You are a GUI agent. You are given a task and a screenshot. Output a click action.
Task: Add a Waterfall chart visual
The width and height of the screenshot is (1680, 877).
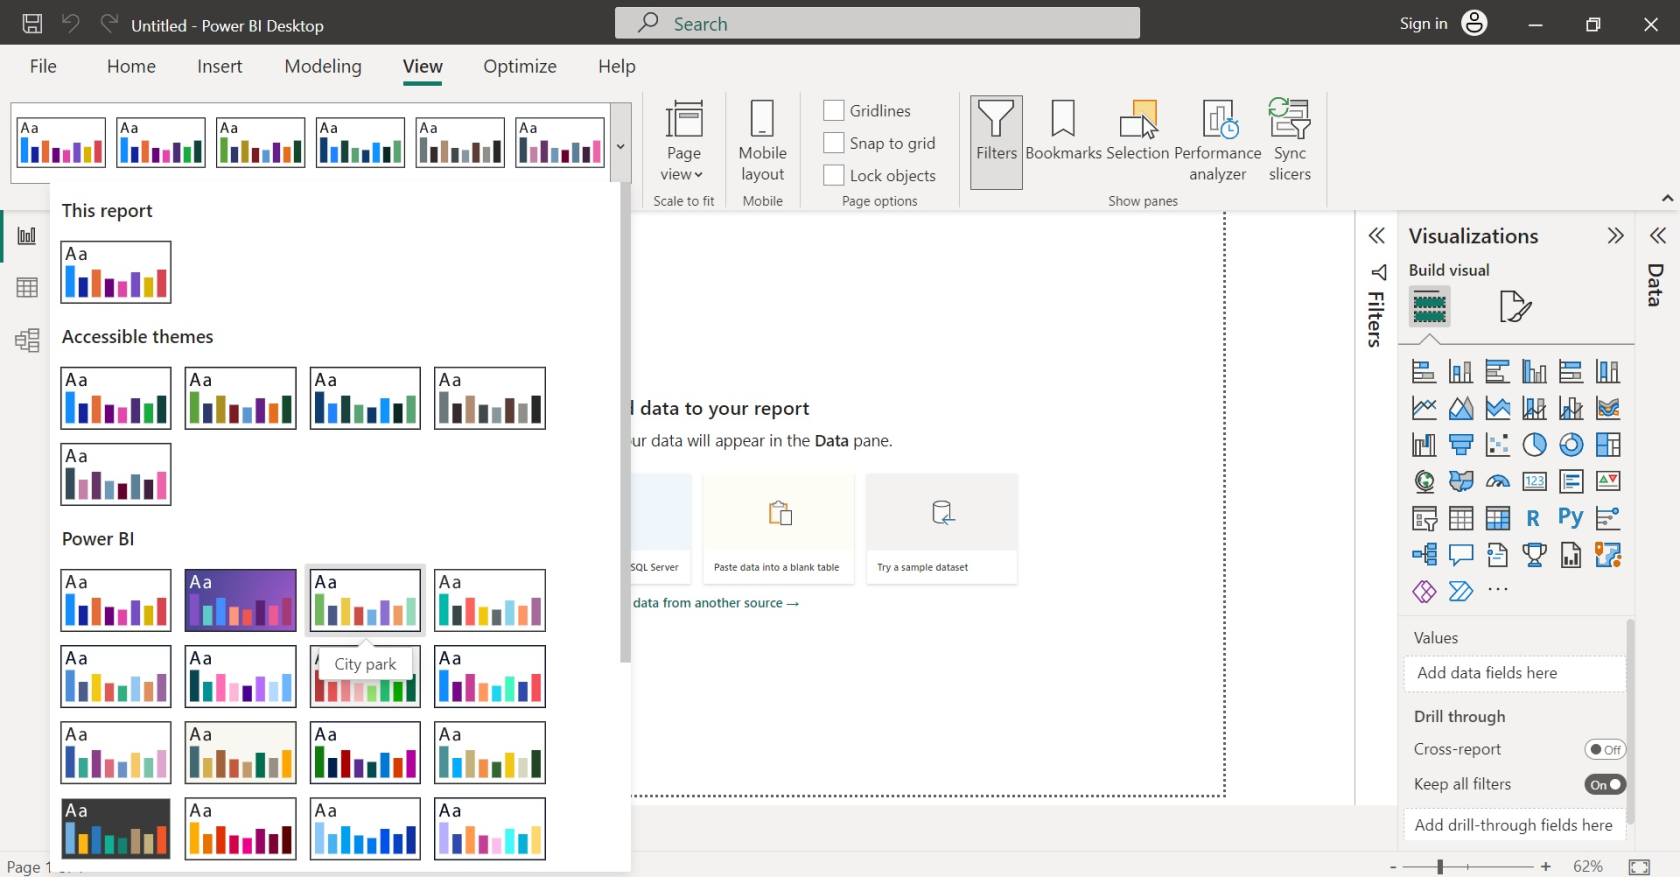1424,445
